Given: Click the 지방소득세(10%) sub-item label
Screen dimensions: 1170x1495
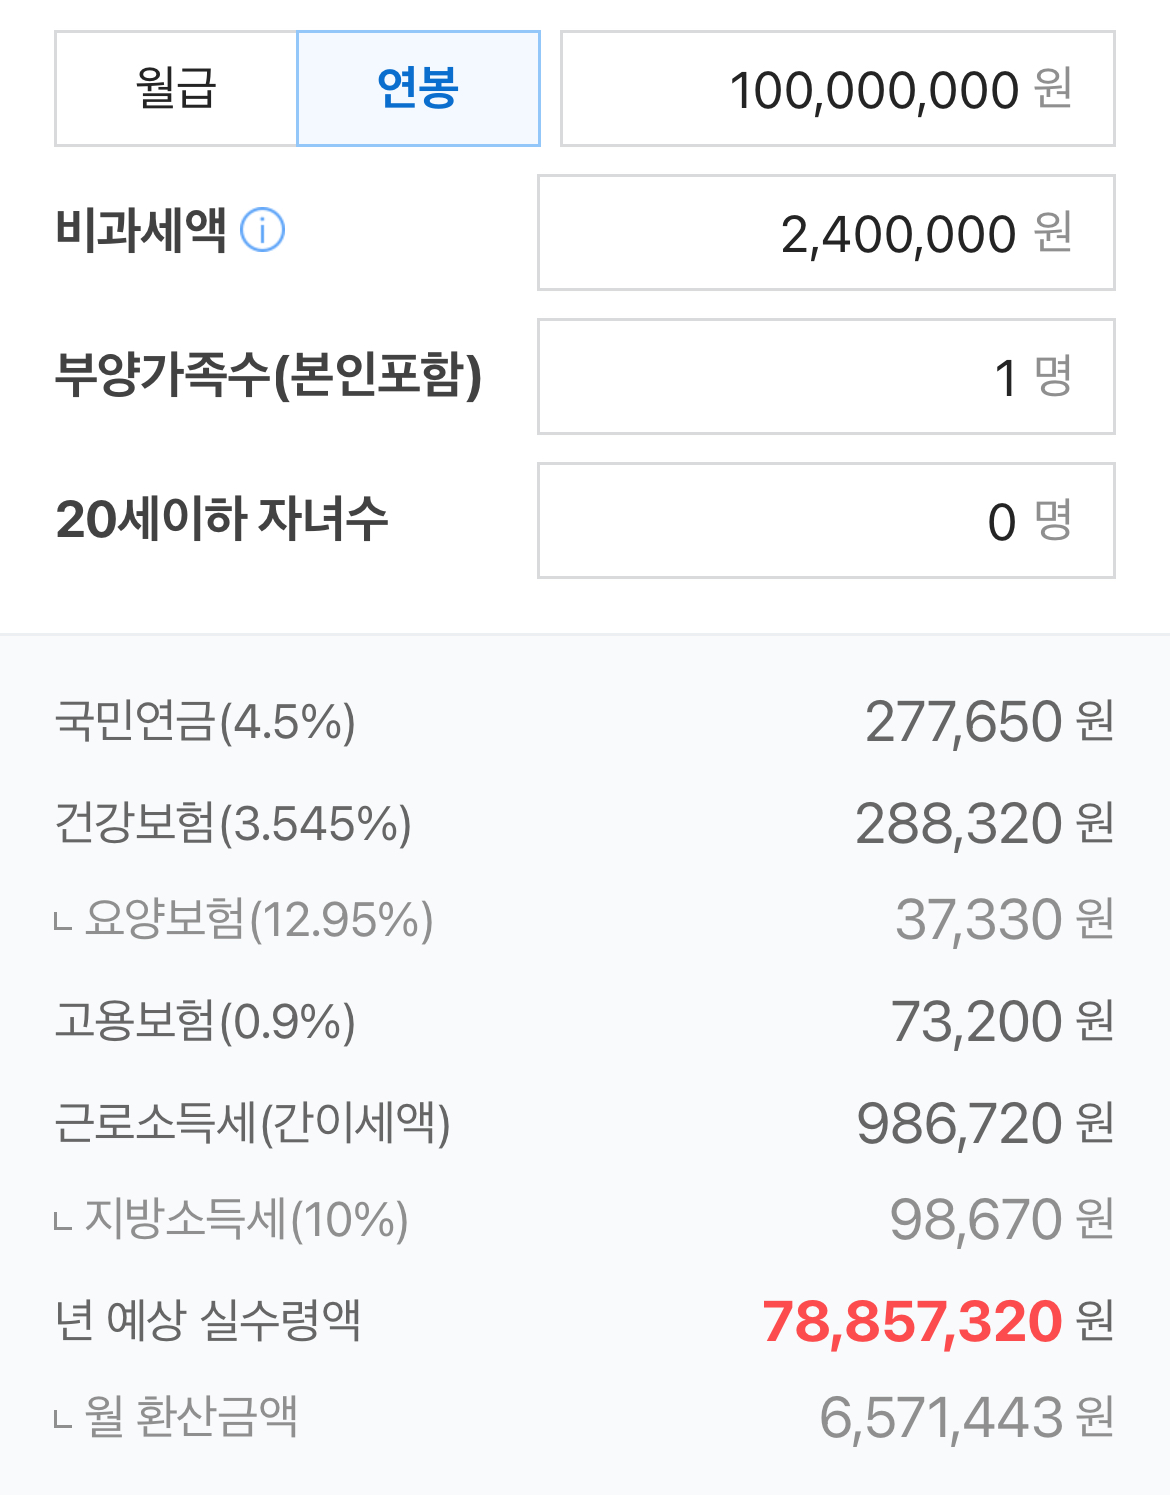Looking at the screenshot, I should [x=246, y=1219].
